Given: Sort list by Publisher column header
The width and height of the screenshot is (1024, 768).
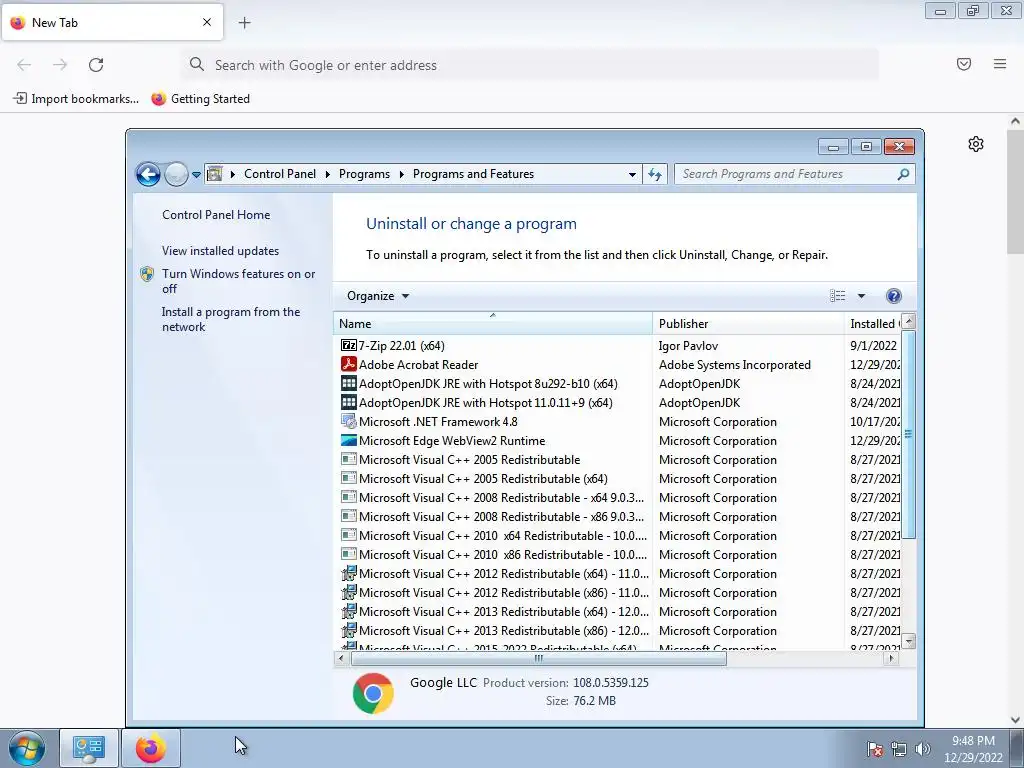Looking at the screenshot, I should 748,323.
